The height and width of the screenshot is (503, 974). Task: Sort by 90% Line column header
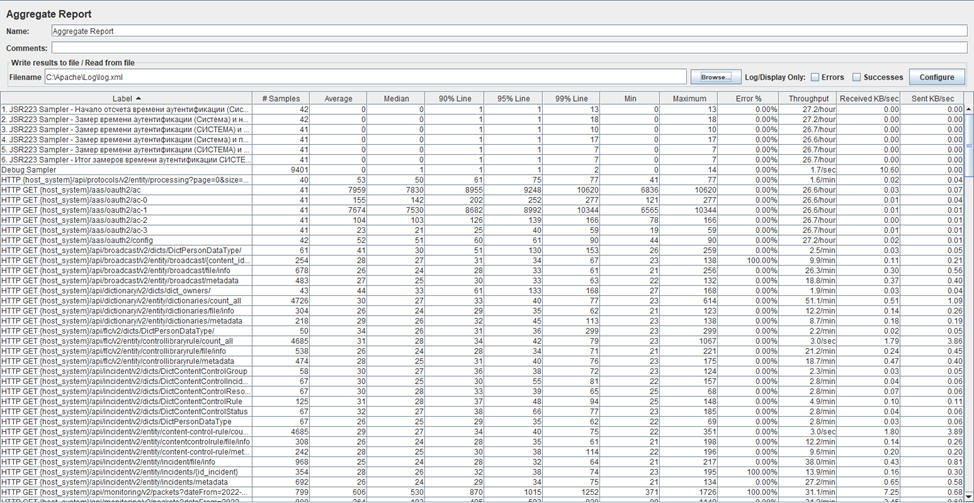pos(454,98)
